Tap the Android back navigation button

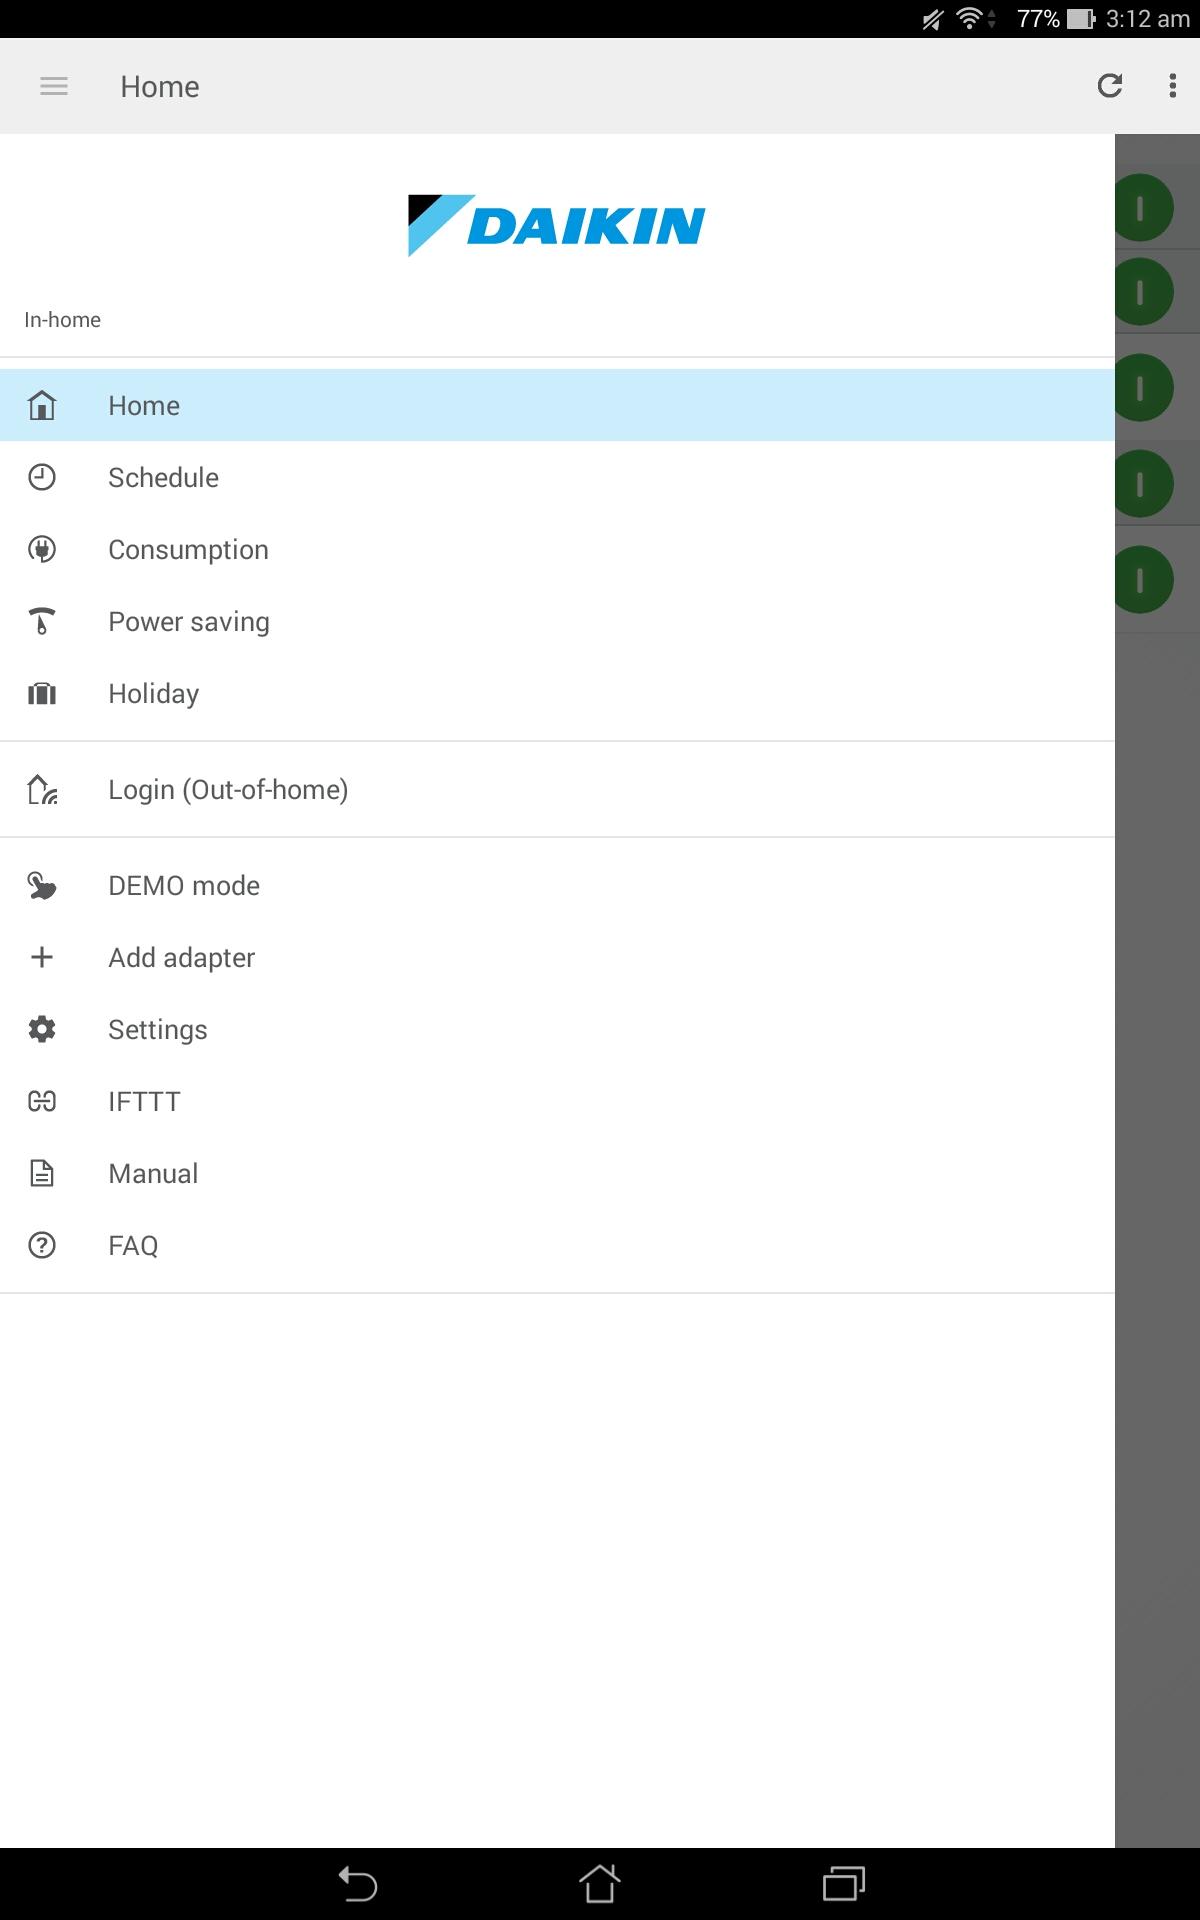pos(357,1884)
